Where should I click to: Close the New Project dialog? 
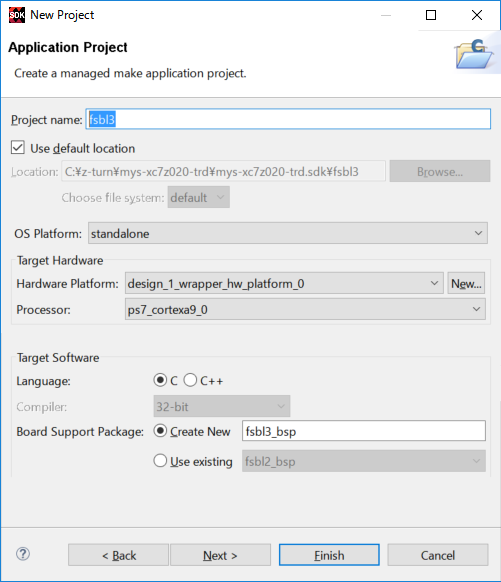tap(477, 15)
